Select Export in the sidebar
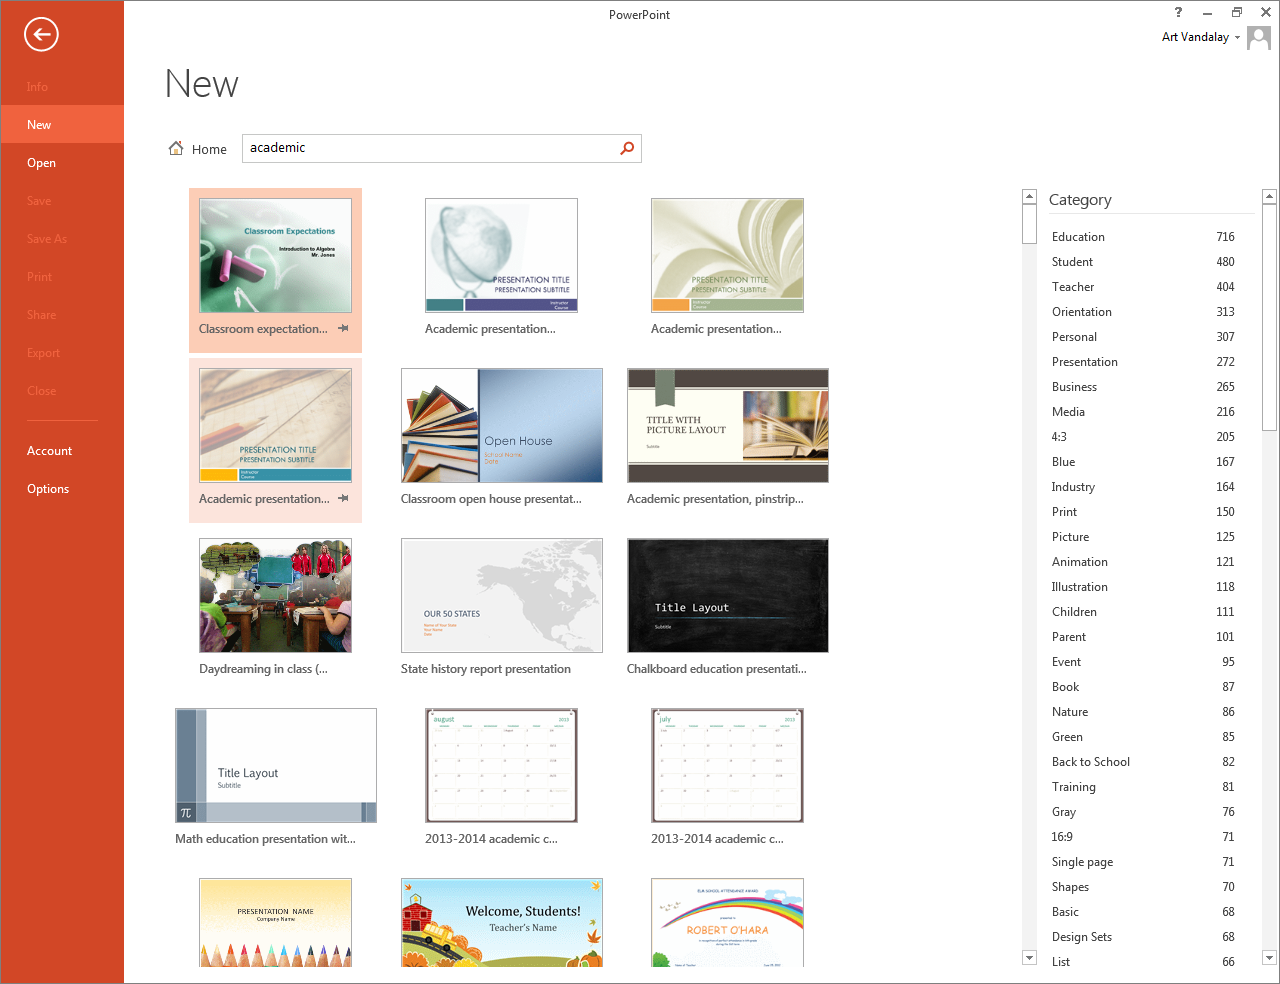Image resolution: width=1280 pixels, height=984 pixels. click(62, 353)
